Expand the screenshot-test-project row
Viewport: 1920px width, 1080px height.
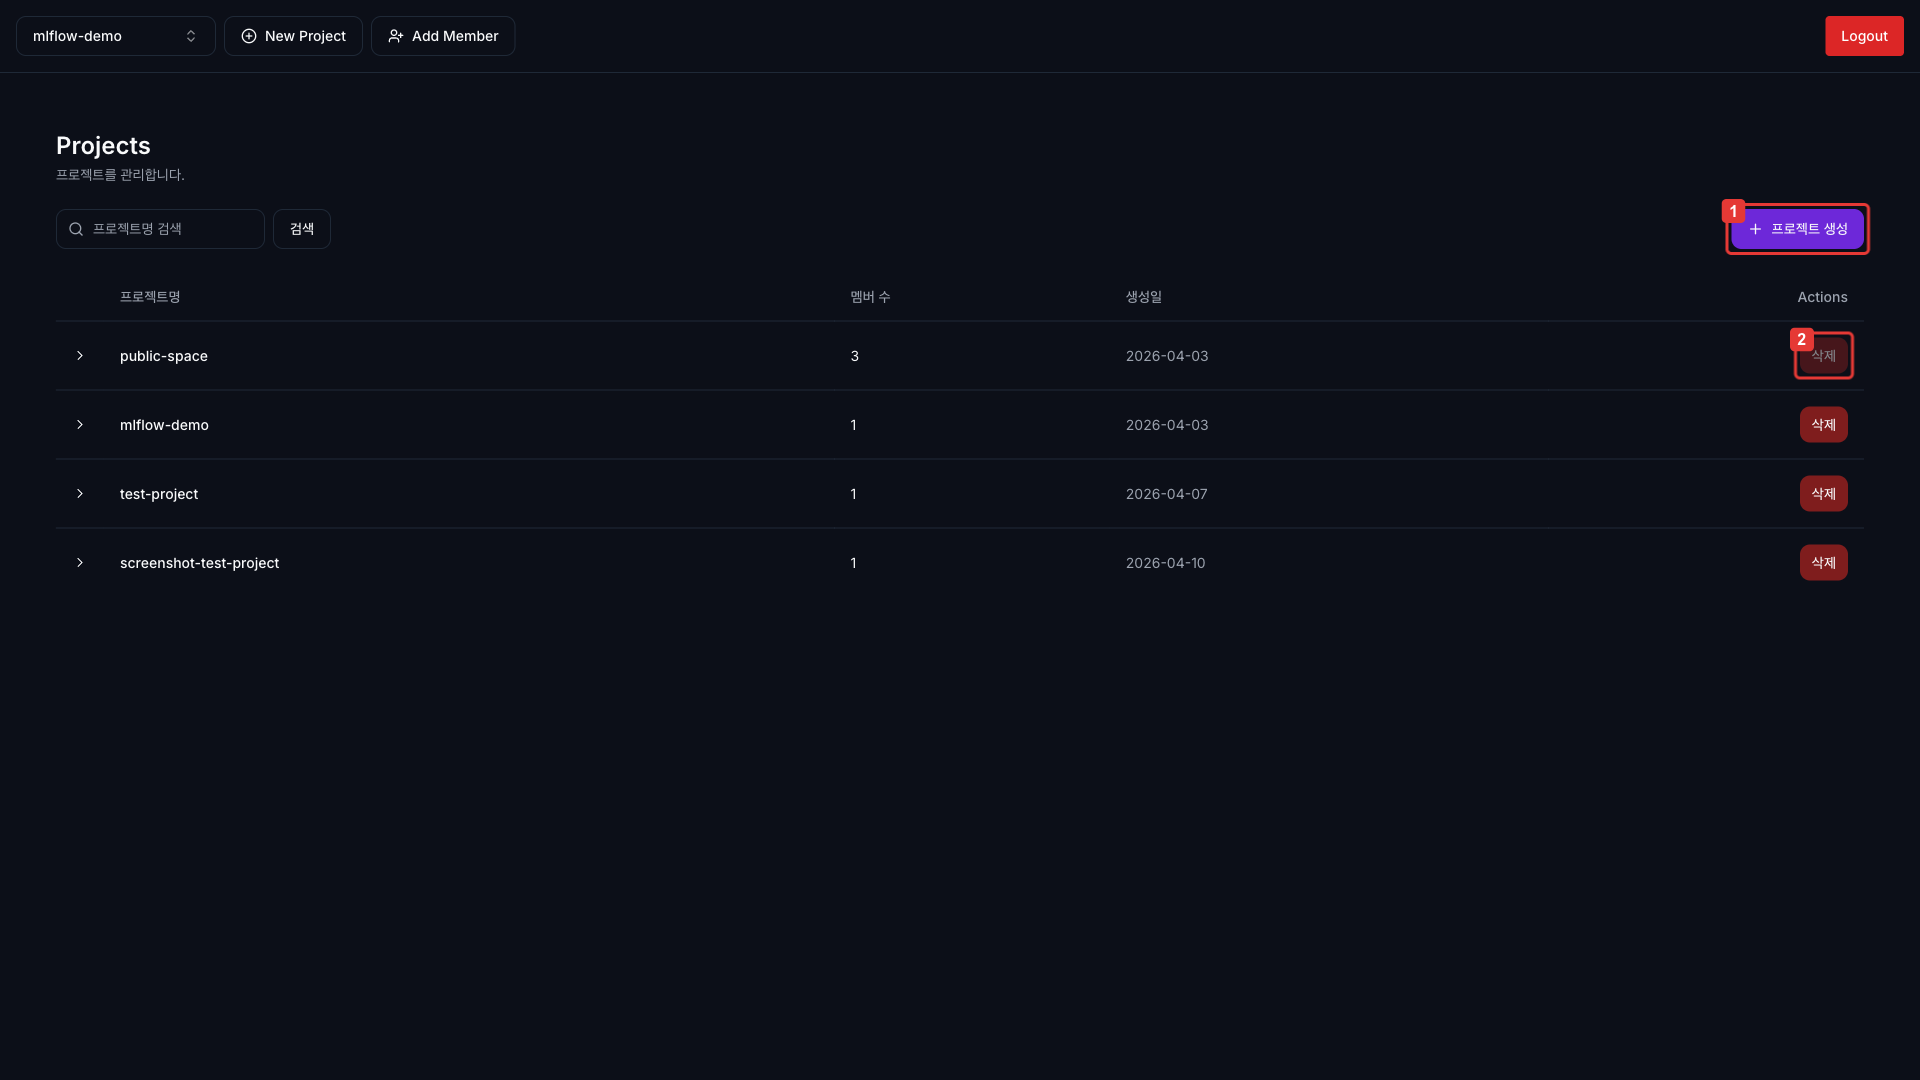80,563
